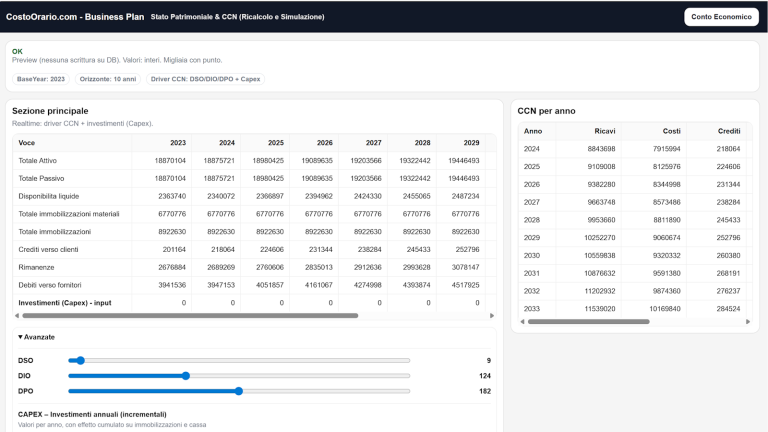The image size is (768, 432).
Task: Click the Ricavi column header
Action: tap(604, 131)
